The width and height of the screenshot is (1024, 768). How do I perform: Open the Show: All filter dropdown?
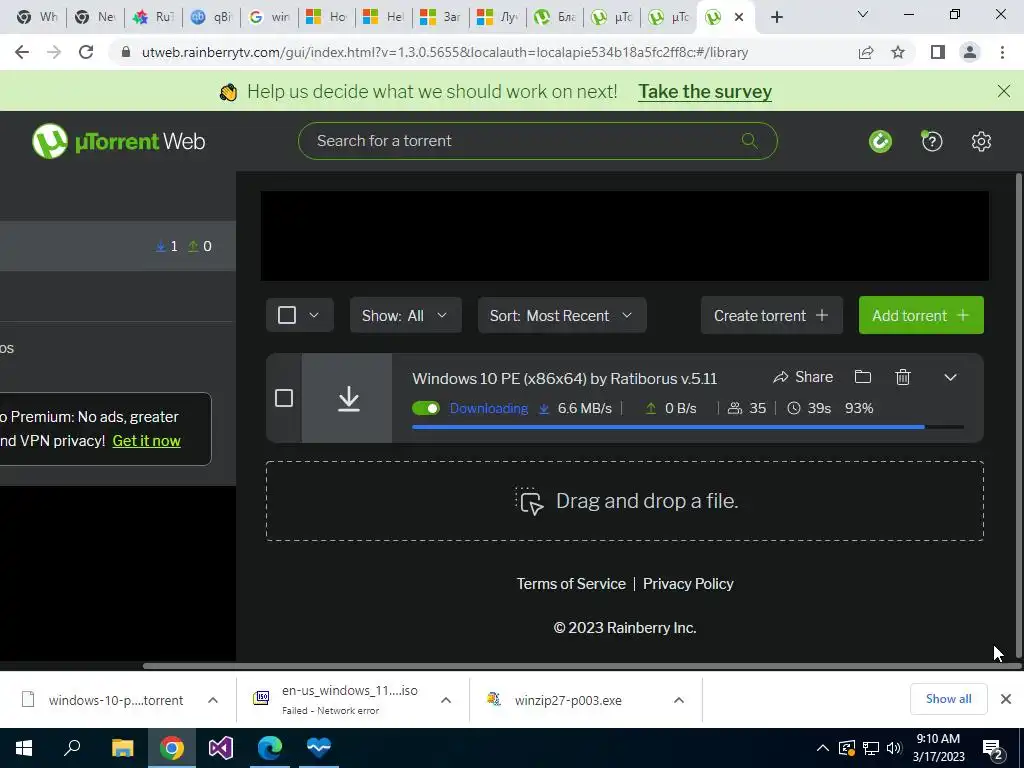[406, 315]
